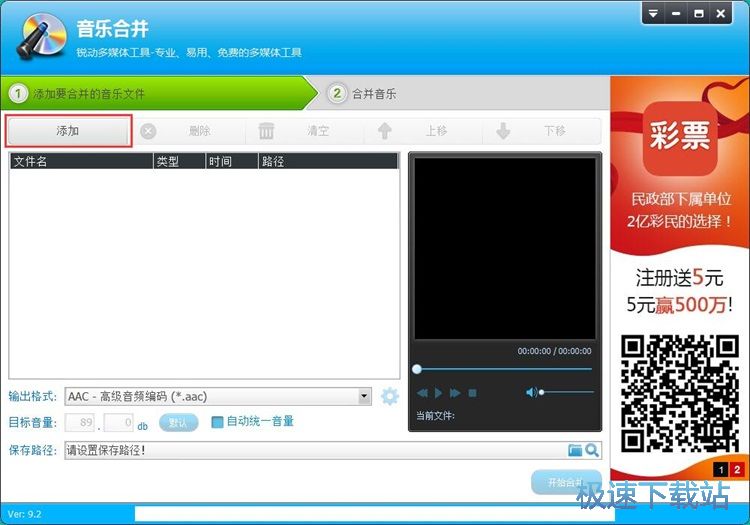Open save location with magnifier icon

(592, 450)
